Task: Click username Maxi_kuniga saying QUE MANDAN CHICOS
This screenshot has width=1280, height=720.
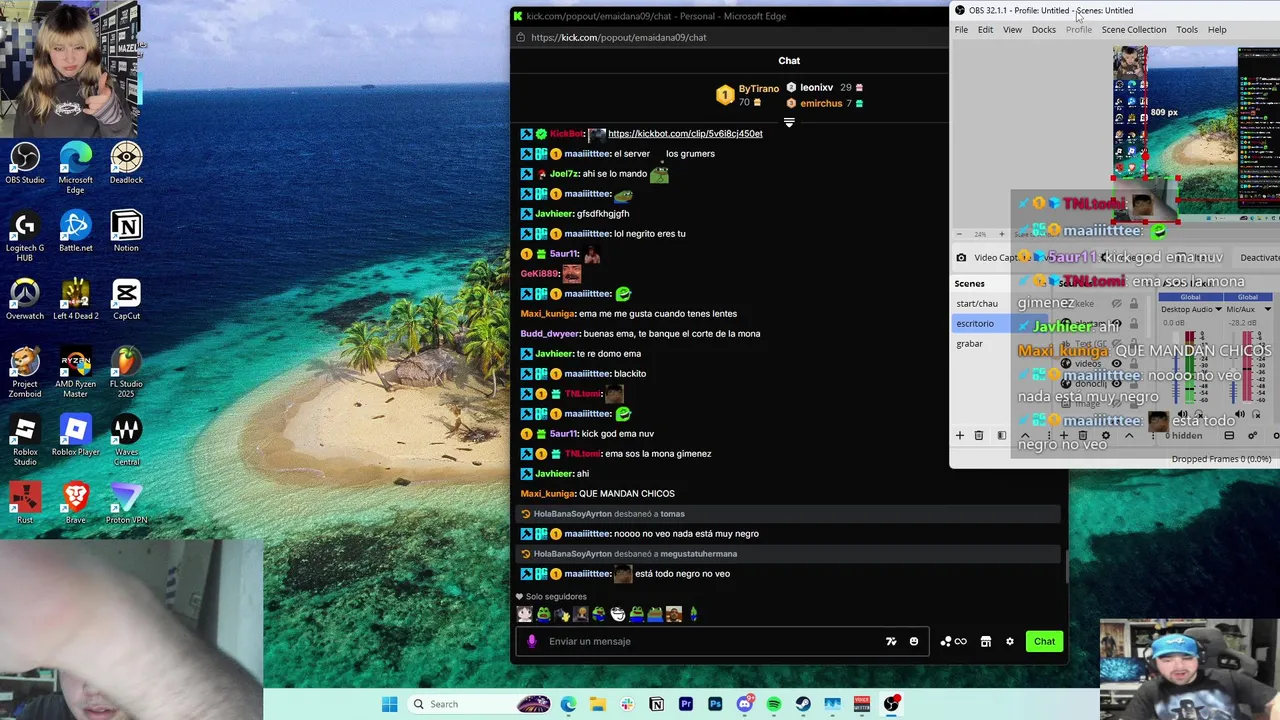Action: (x=548, y=493)
